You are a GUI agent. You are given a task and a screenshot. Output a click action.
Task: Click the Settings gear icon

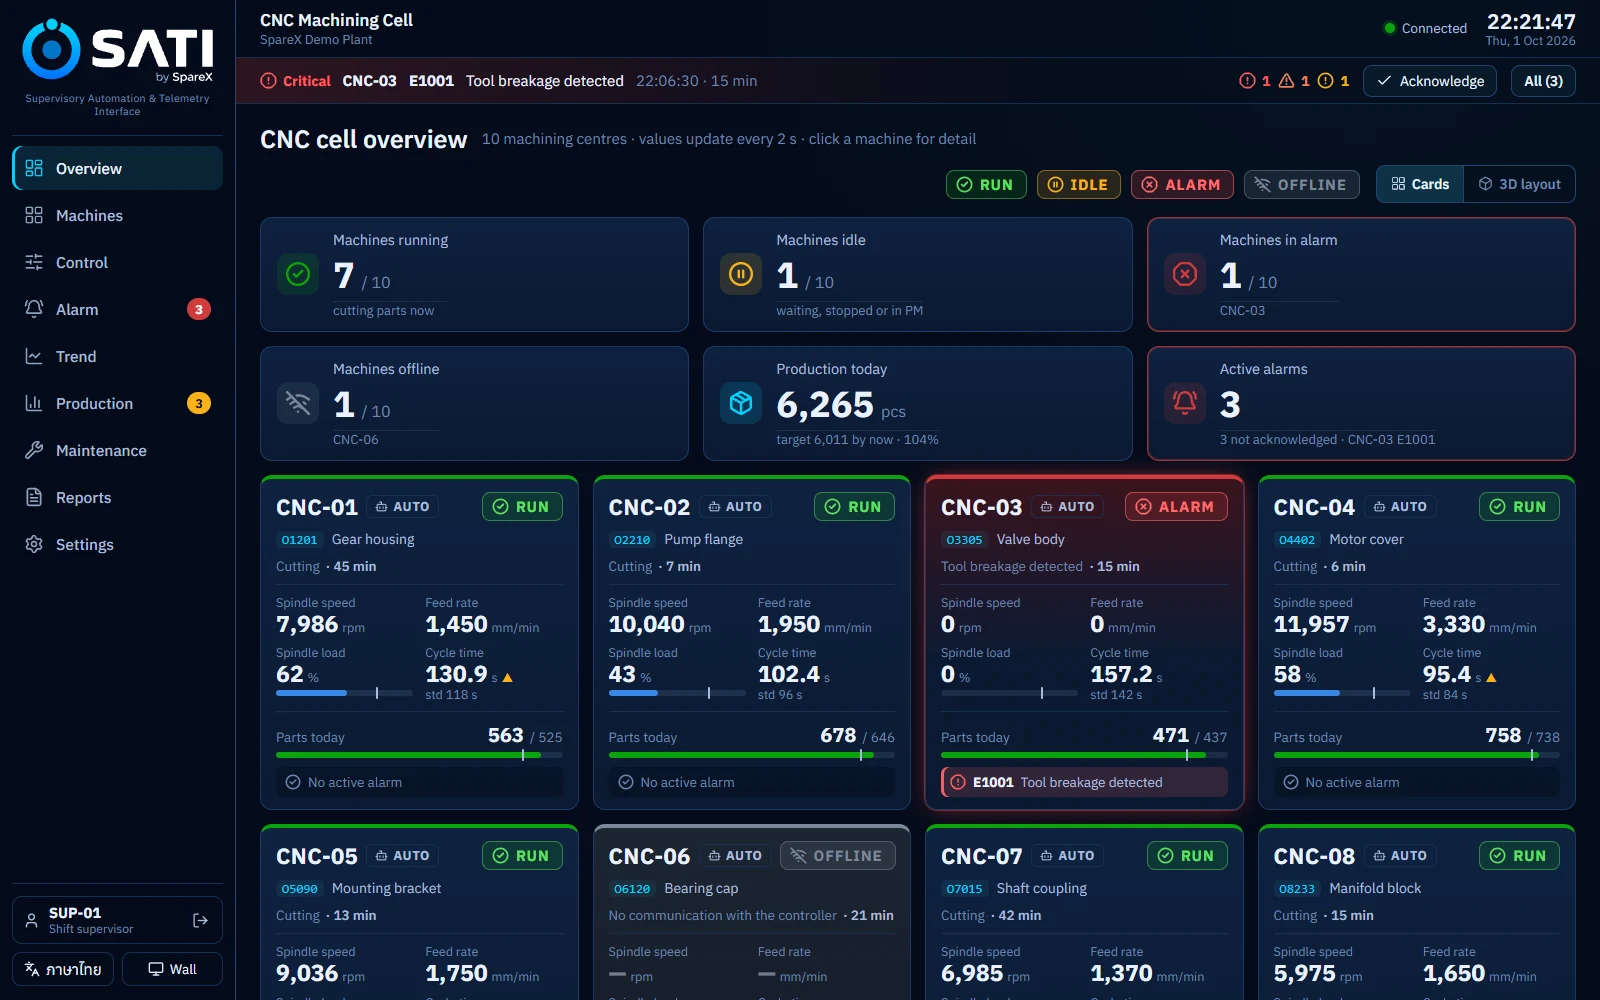tap(34, 544)
